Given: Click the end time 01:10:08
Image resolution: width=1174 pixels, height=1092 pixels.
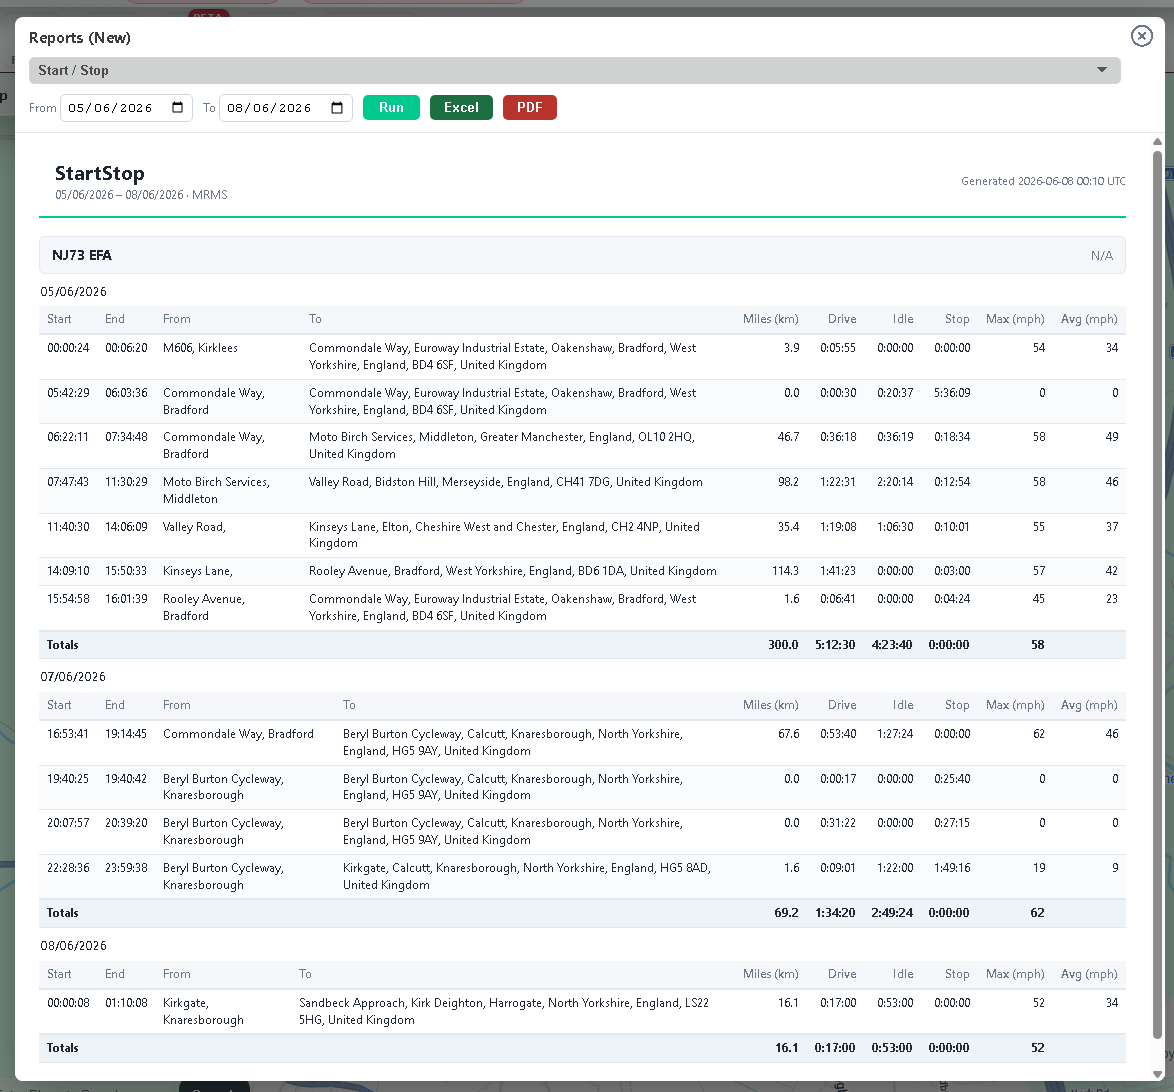Looking at the screenshot, I should click(x=127, y=1003).
